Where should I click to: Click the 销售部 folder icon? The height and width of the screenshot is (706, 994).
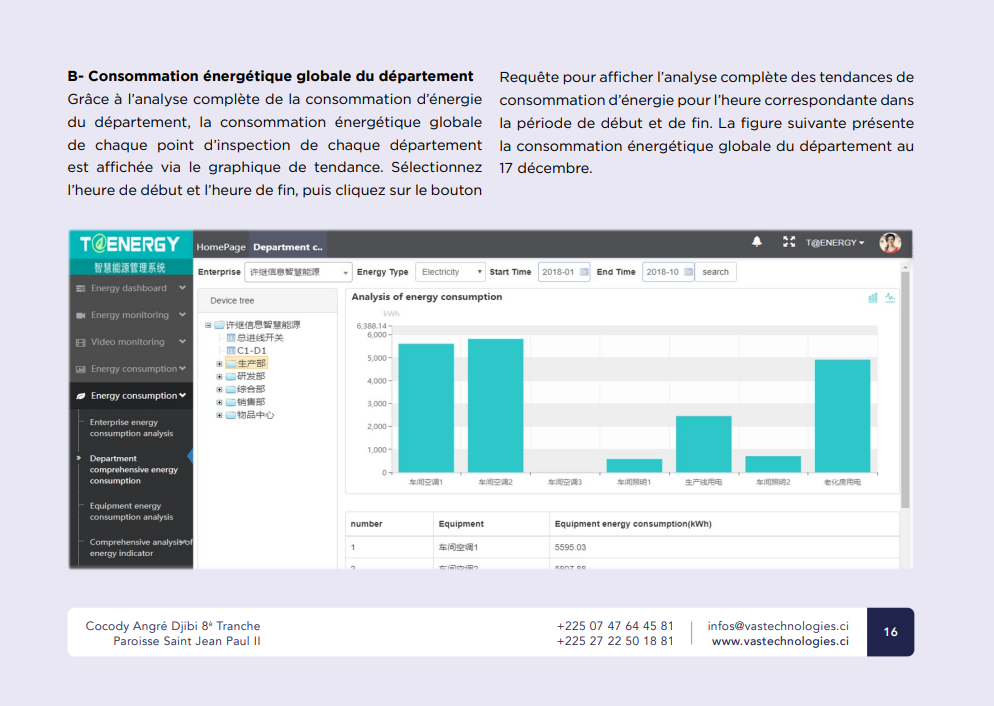click(x=231, y=402)
